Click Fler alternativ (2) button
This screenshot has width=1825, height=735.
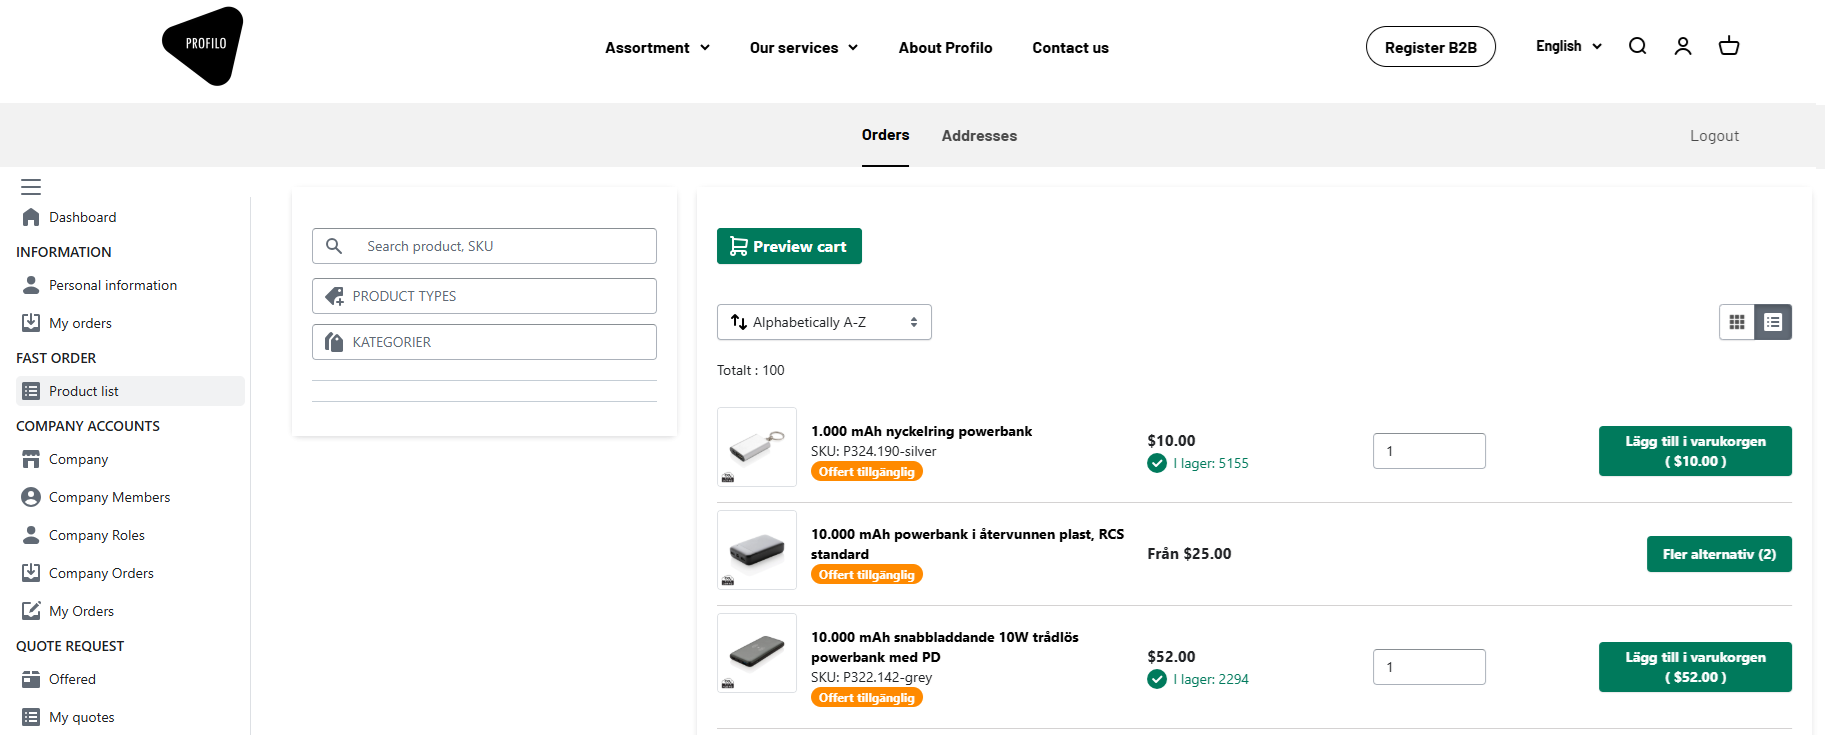click(1718, 554)
